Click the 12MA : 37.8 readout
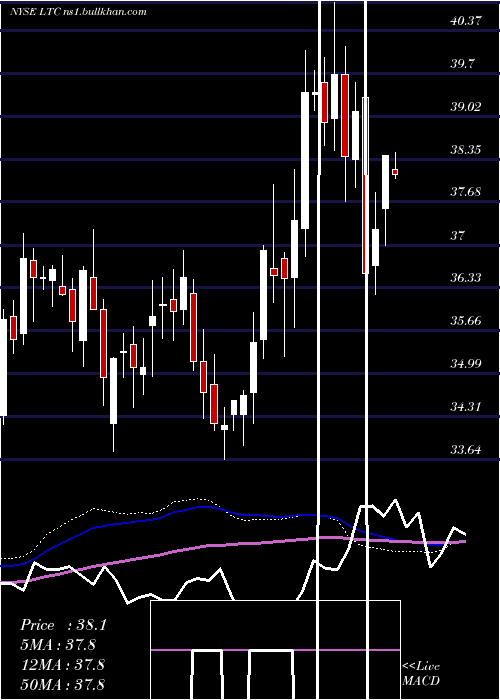 (62, 665)
